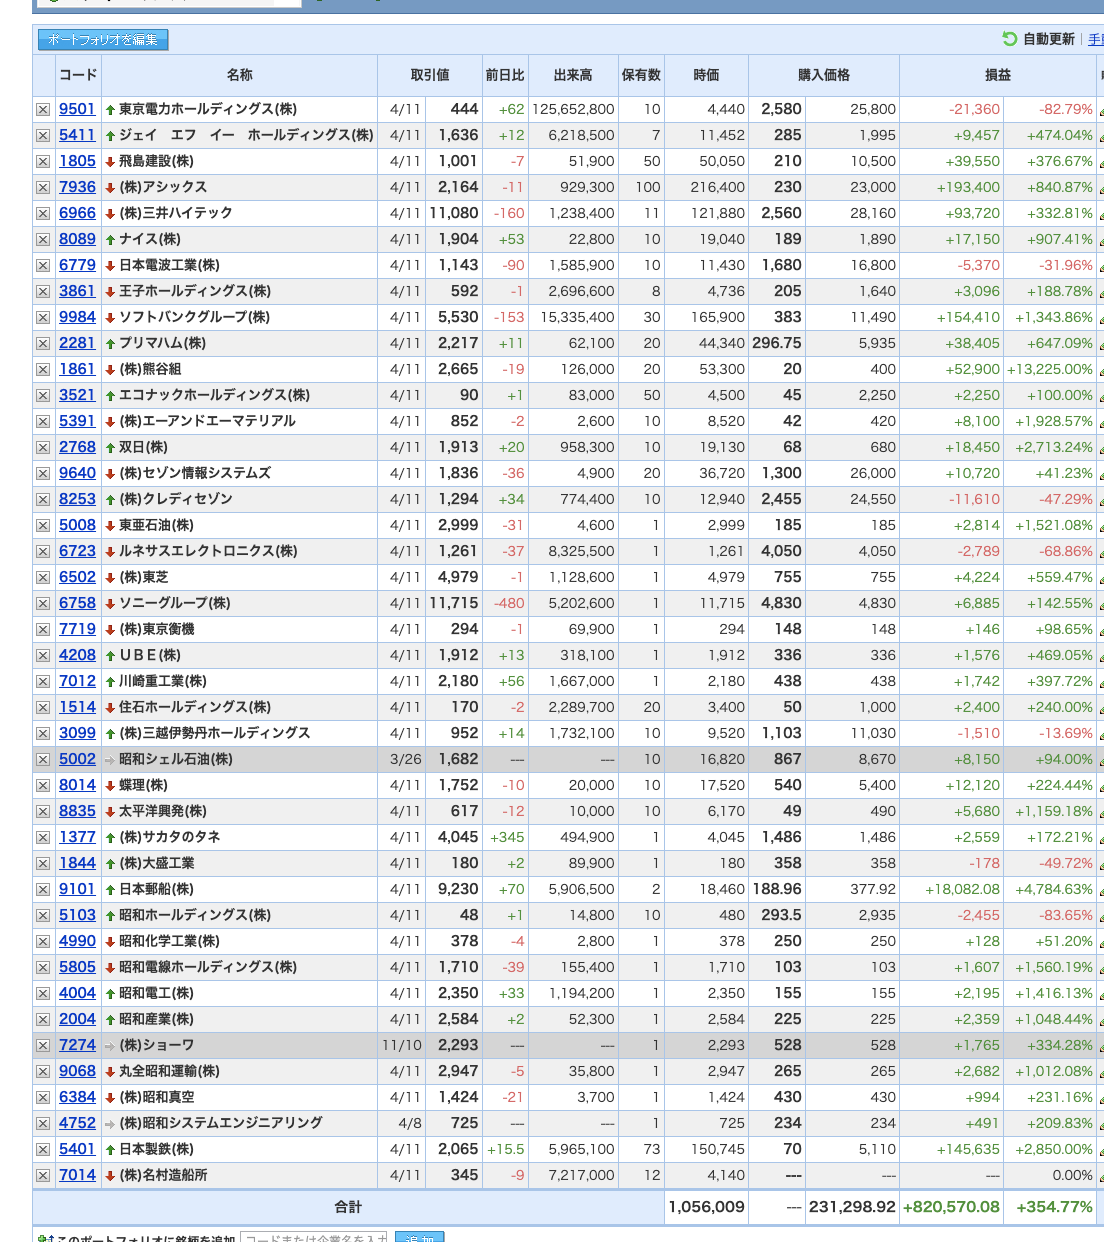Open stock code 3099 link
The image size is (1104, 1242).
coord(77,733)
